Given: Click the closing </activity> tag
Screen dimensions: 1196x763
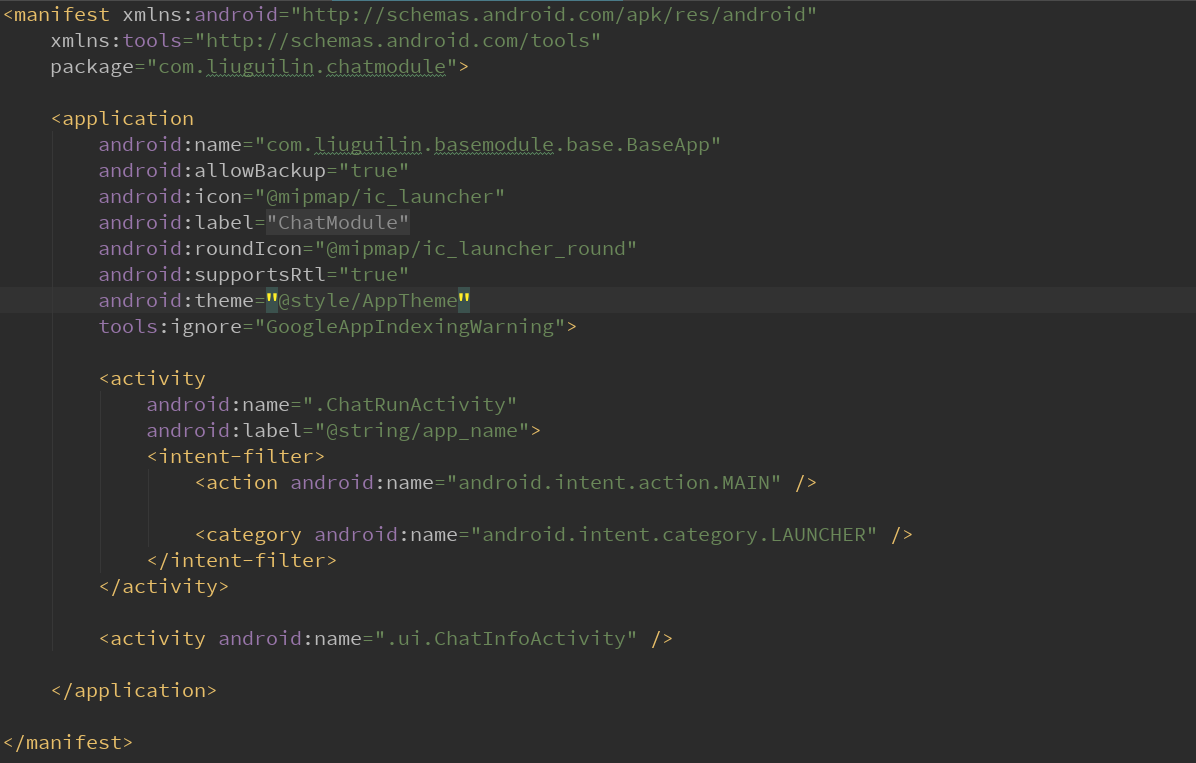Looking at the screenshot, I should [x=164, y=586].
